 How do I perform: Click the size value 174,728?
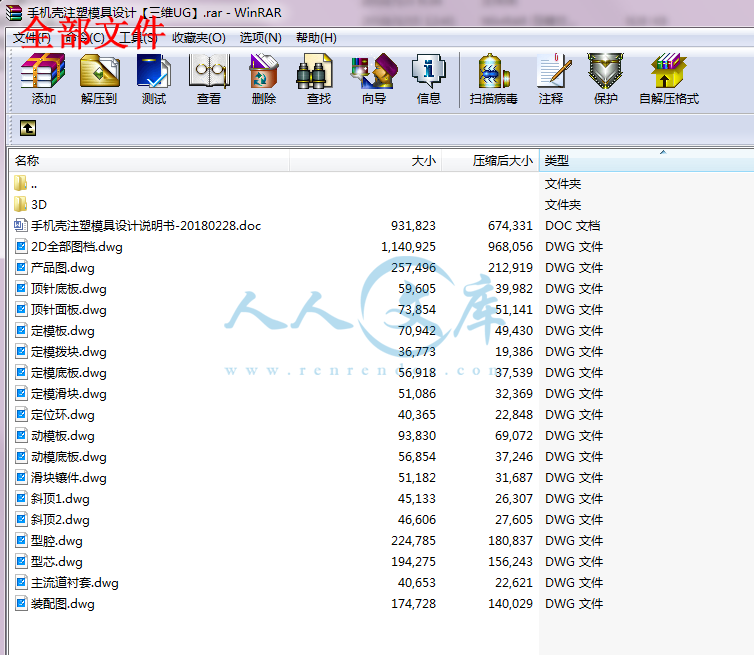(x=414, y=604)
